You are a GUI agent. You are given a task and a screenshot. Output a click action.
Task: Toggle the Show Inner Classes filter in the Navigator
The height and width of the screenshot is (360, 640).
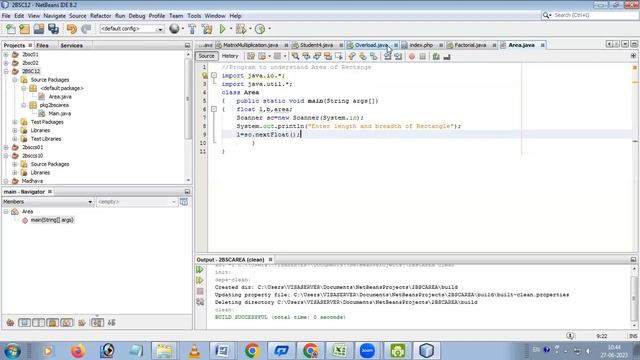[x=67, y=323]
